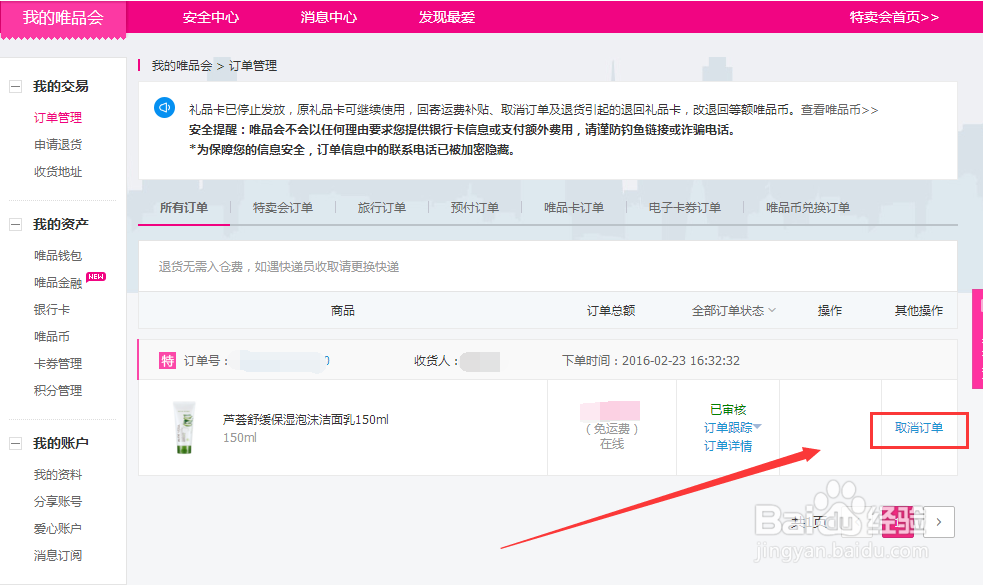Open 安全中心 in top navigation

click(211, 17)
